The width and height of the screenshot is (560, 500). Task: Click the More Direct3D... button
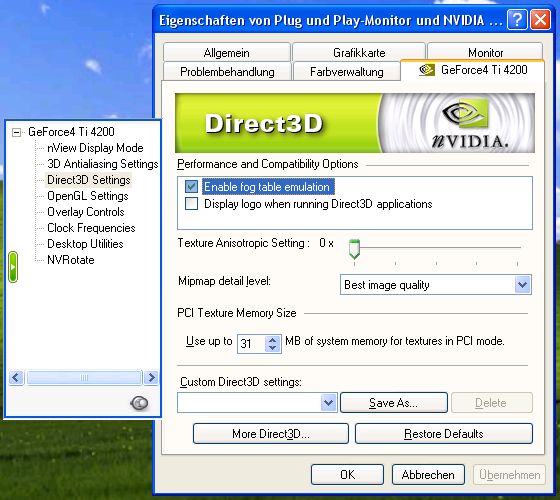271,434
